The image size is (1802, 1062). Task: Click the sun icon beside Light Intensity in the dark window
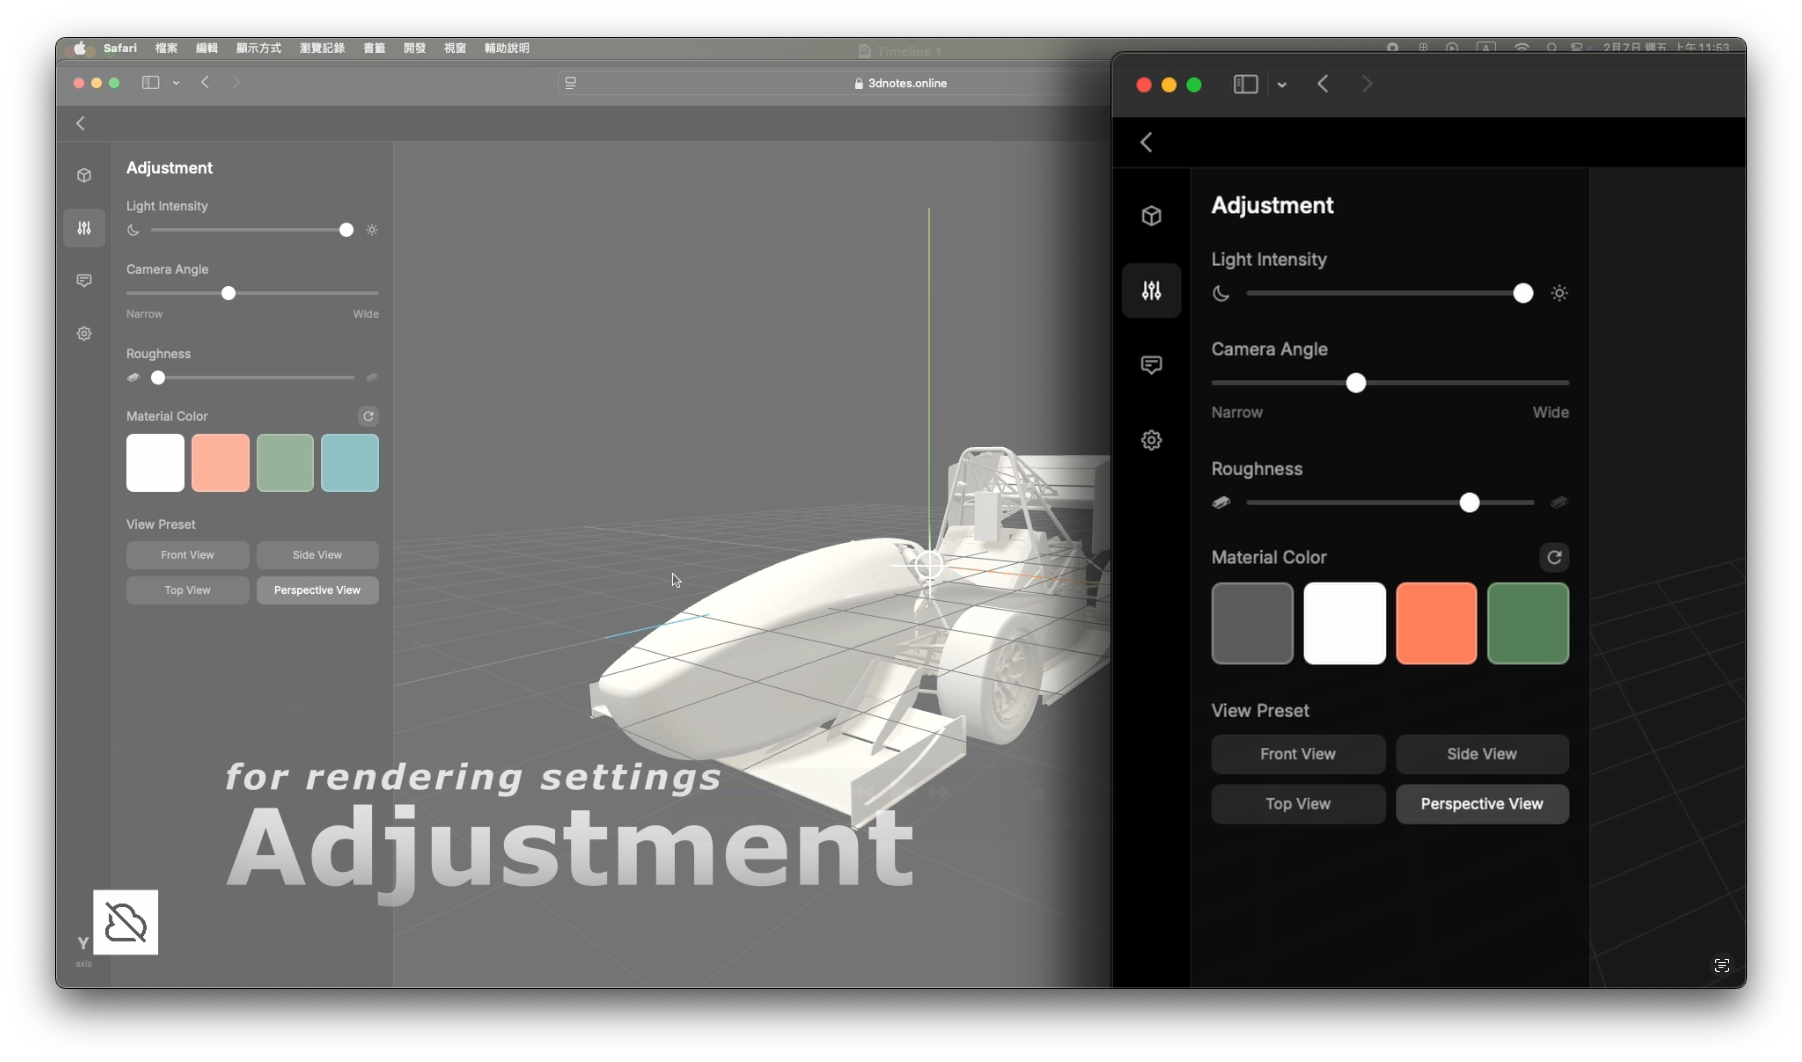pyautogui.click(x=1559, y=293)
